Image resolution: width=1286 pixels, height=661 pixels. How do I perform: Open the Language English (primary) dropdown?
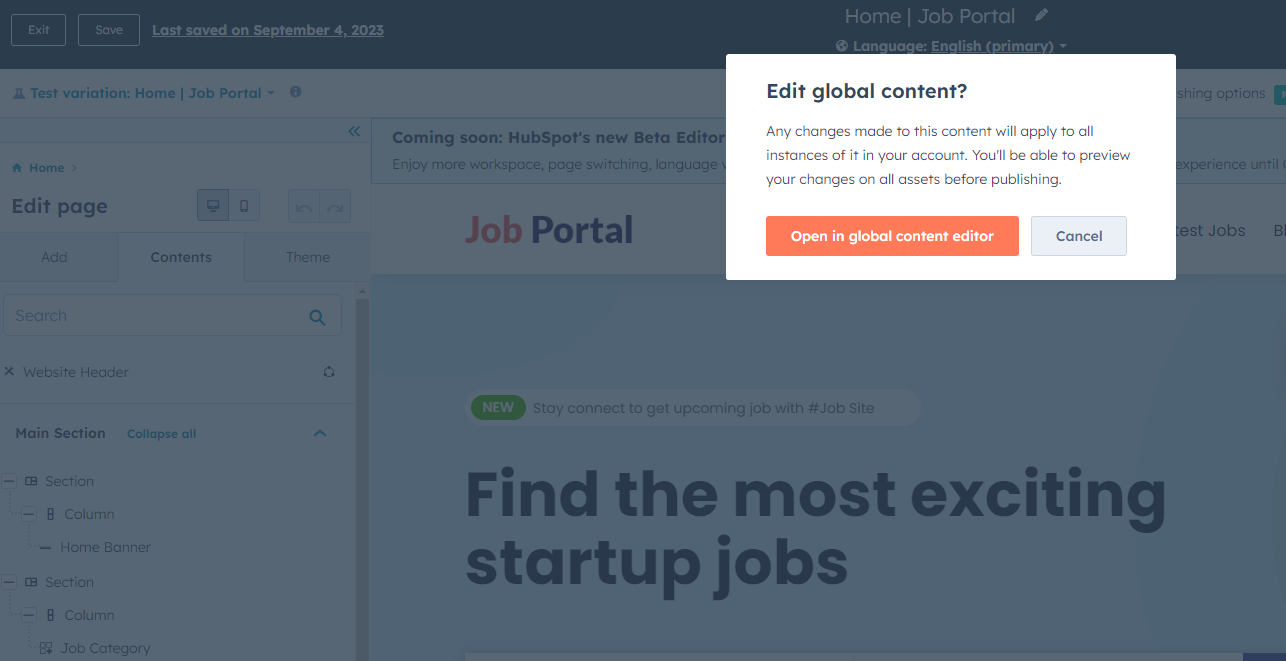click(x=951, y=46)
